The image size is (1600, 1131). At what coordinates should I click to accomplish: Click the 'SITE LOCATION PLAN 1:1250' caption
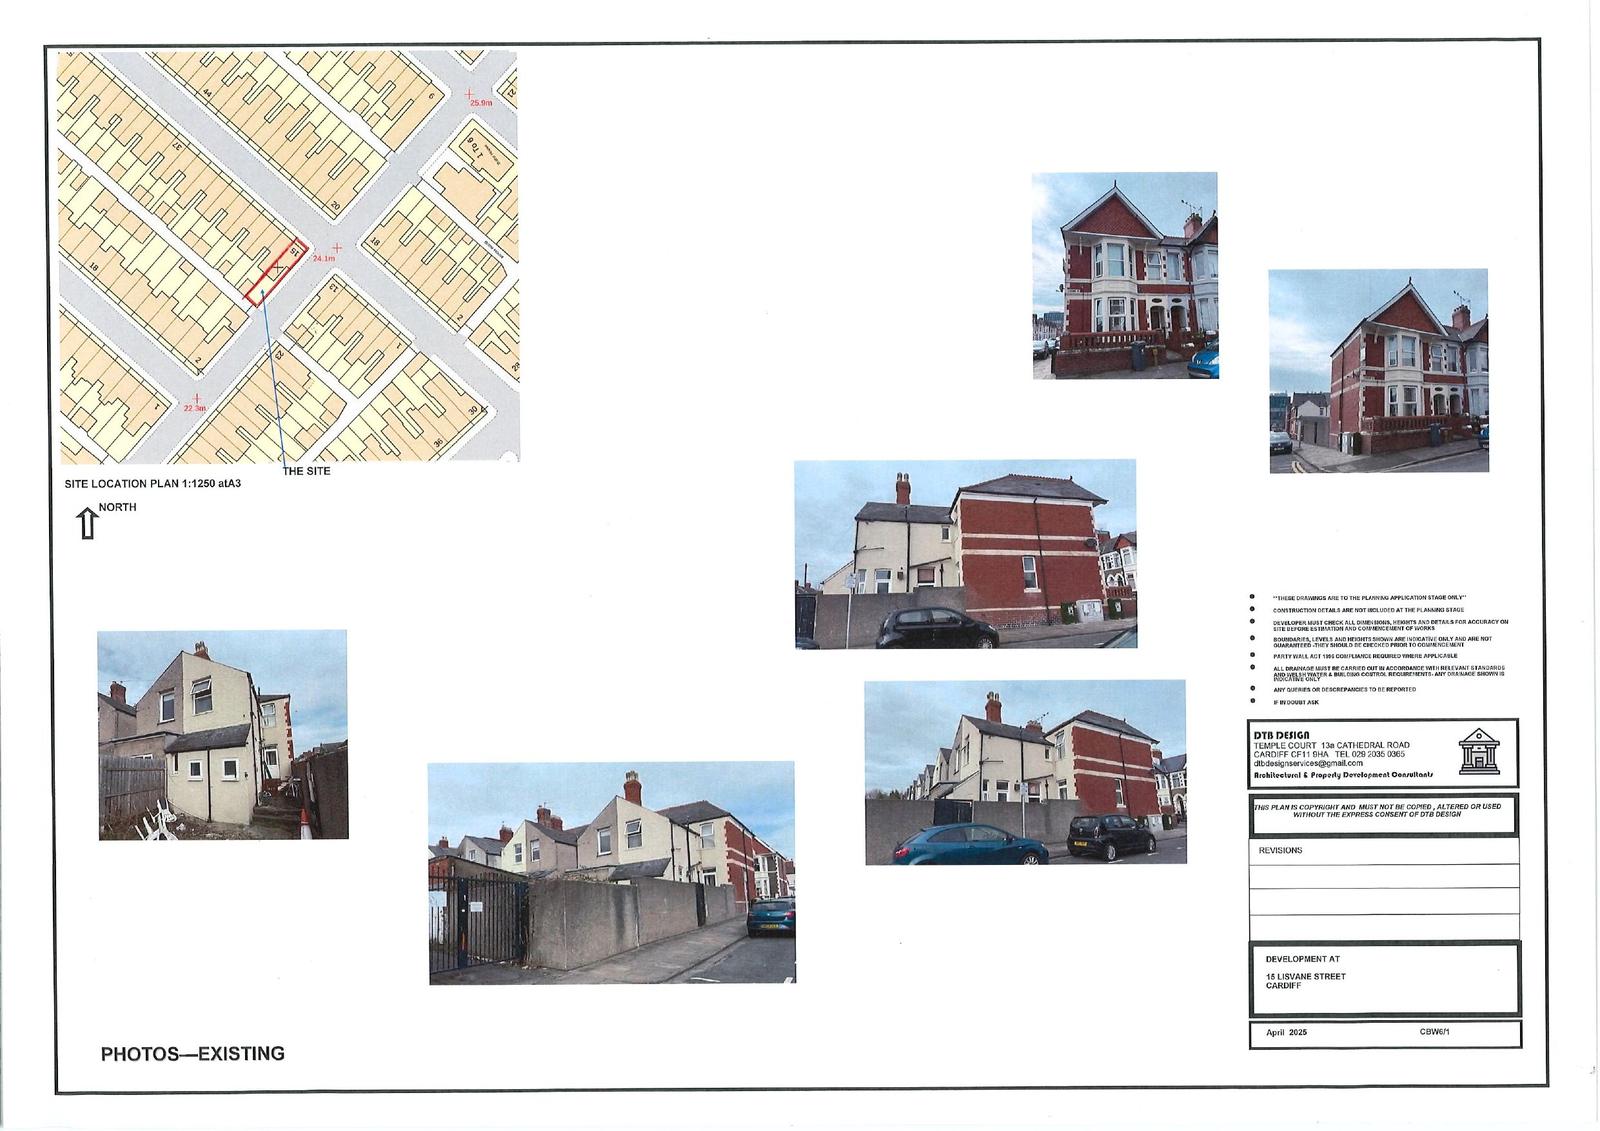(x=153, y=484)
